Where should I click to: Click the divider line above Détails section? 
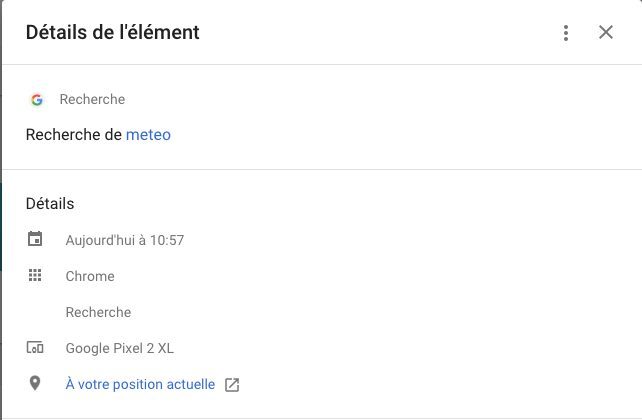322,169
